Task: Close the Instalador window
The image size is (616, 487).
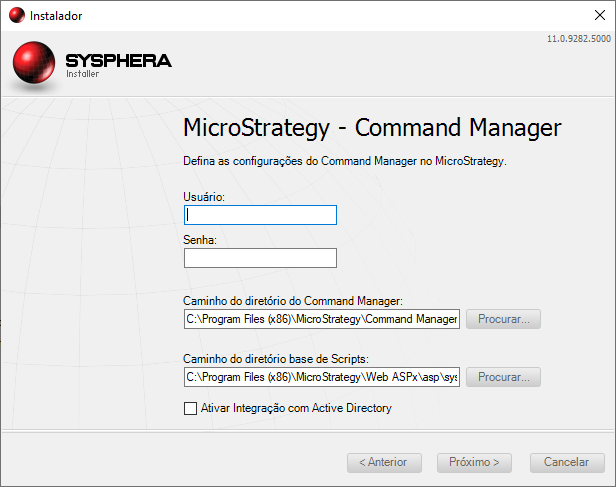Action: [600, 15]
